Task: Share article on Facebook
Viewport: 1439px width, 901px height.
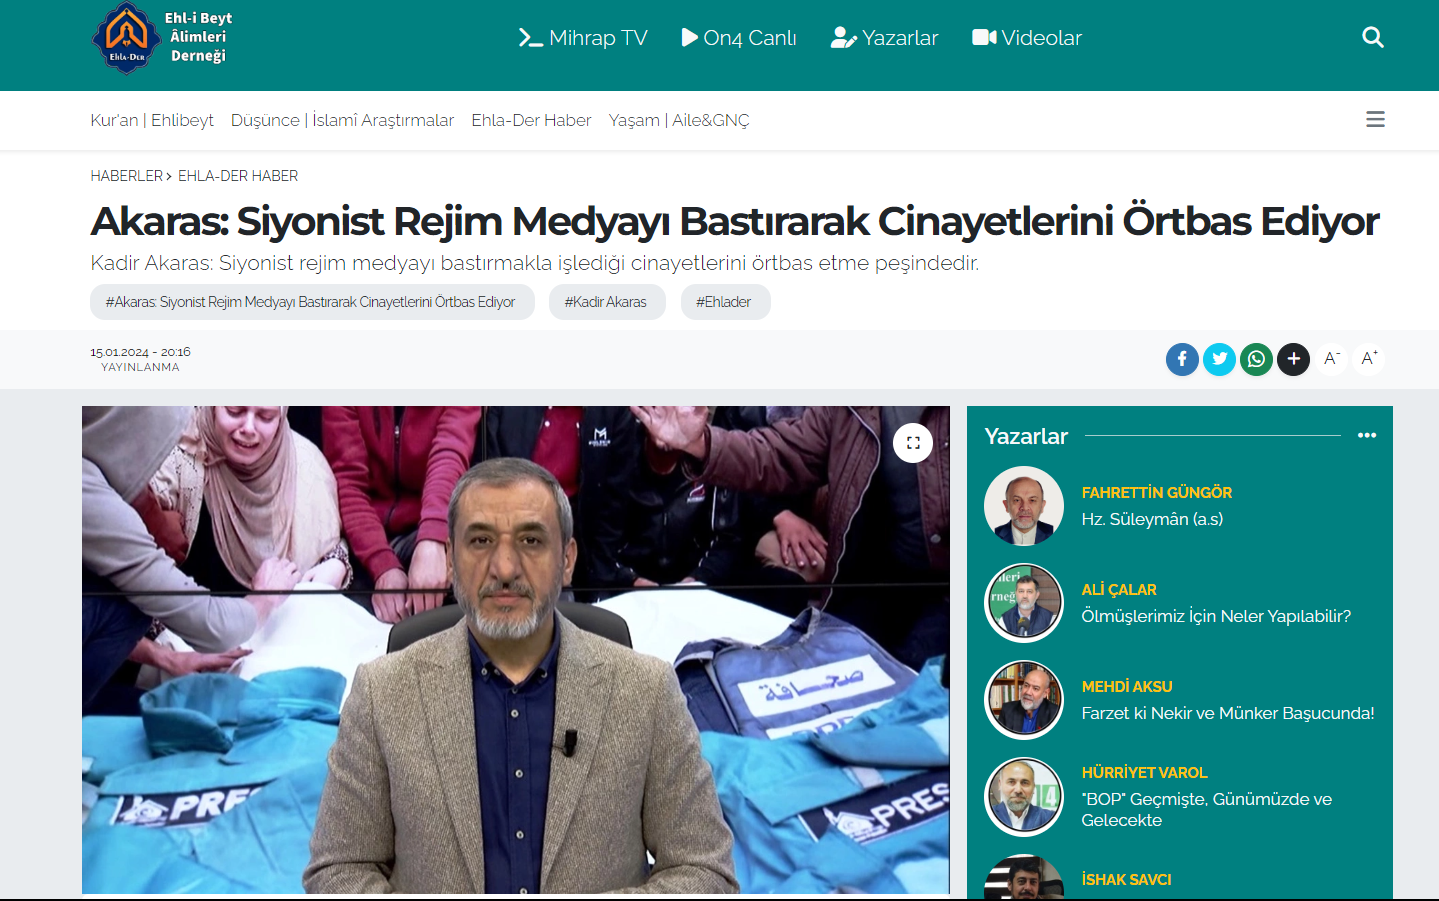Action: tap(1182, 359)
